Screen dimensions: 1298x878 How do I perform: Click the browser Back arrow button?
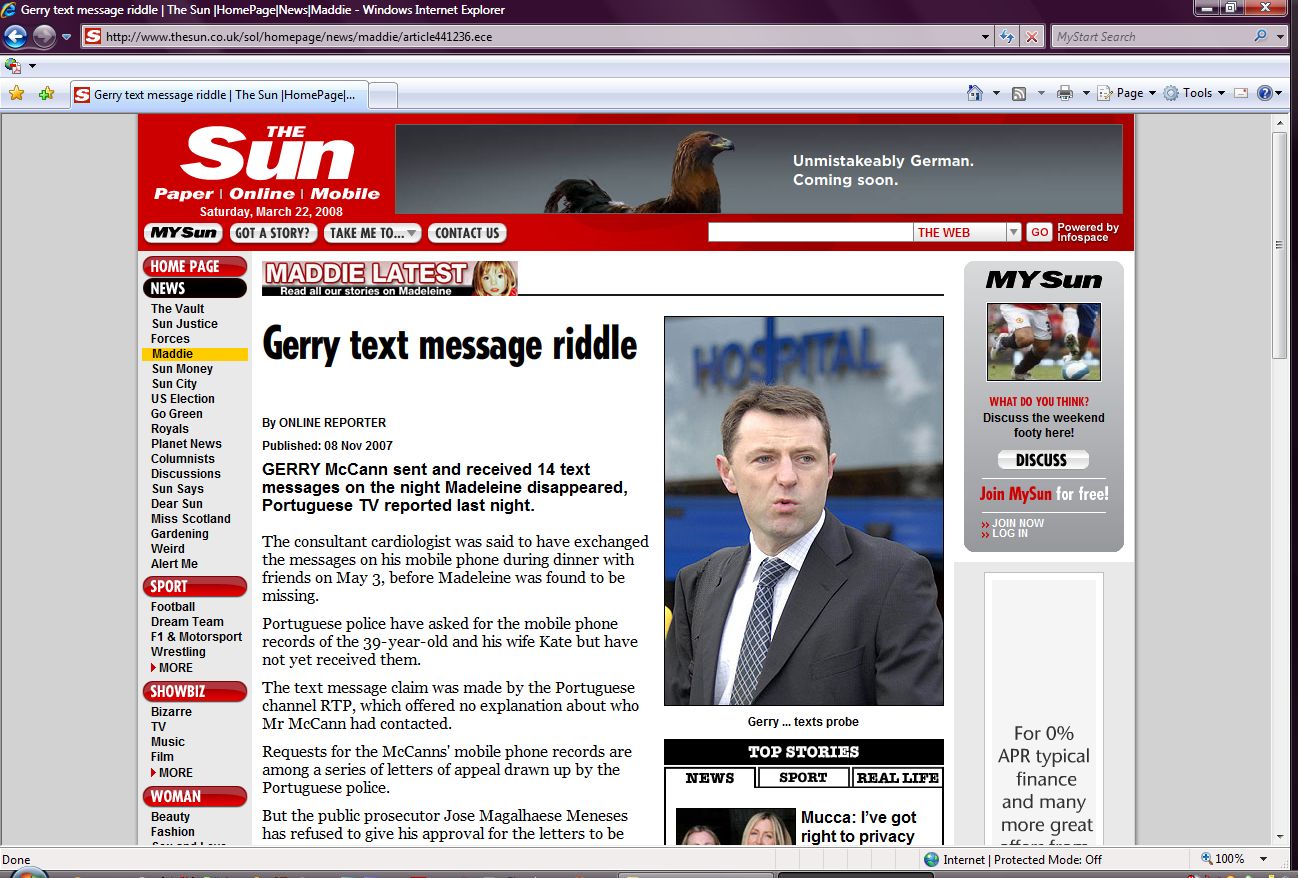click(x=15, y=37)
